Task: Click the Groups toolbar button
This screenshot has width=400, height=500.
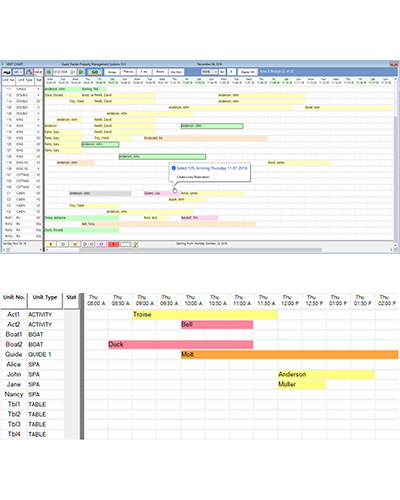Action: tap(112, 72)
